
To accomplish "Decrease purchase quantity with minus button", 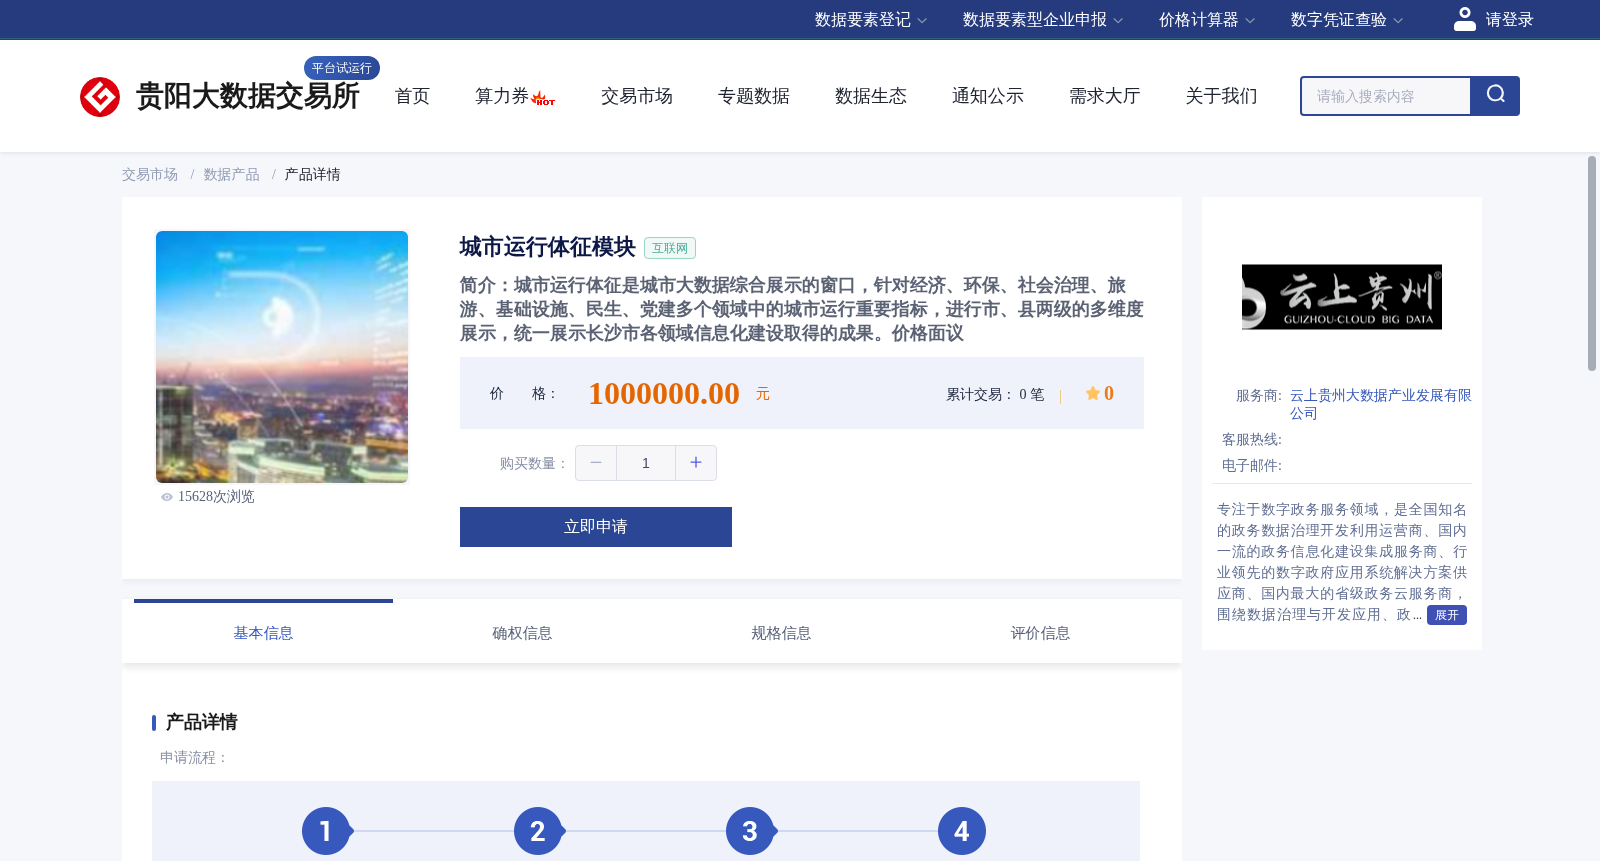I will [x=596, y=463].
